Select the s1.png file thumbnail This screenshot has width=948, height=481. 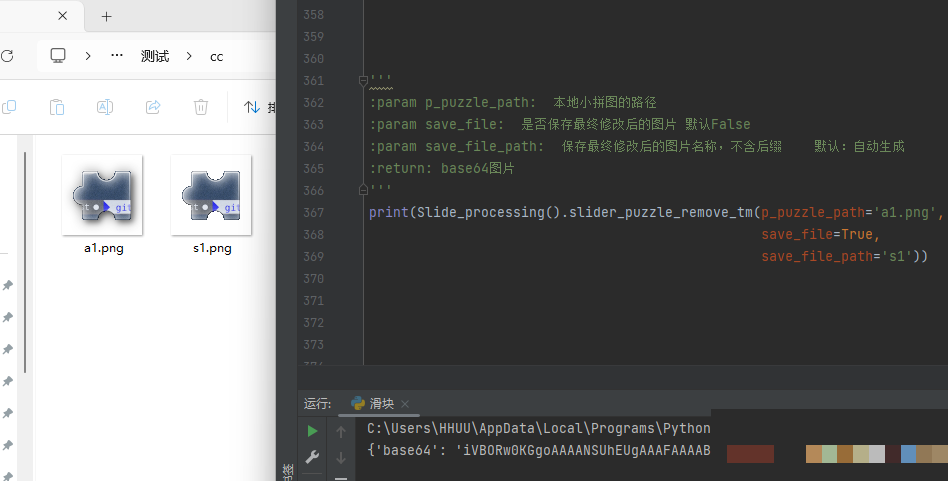[211, 196]
